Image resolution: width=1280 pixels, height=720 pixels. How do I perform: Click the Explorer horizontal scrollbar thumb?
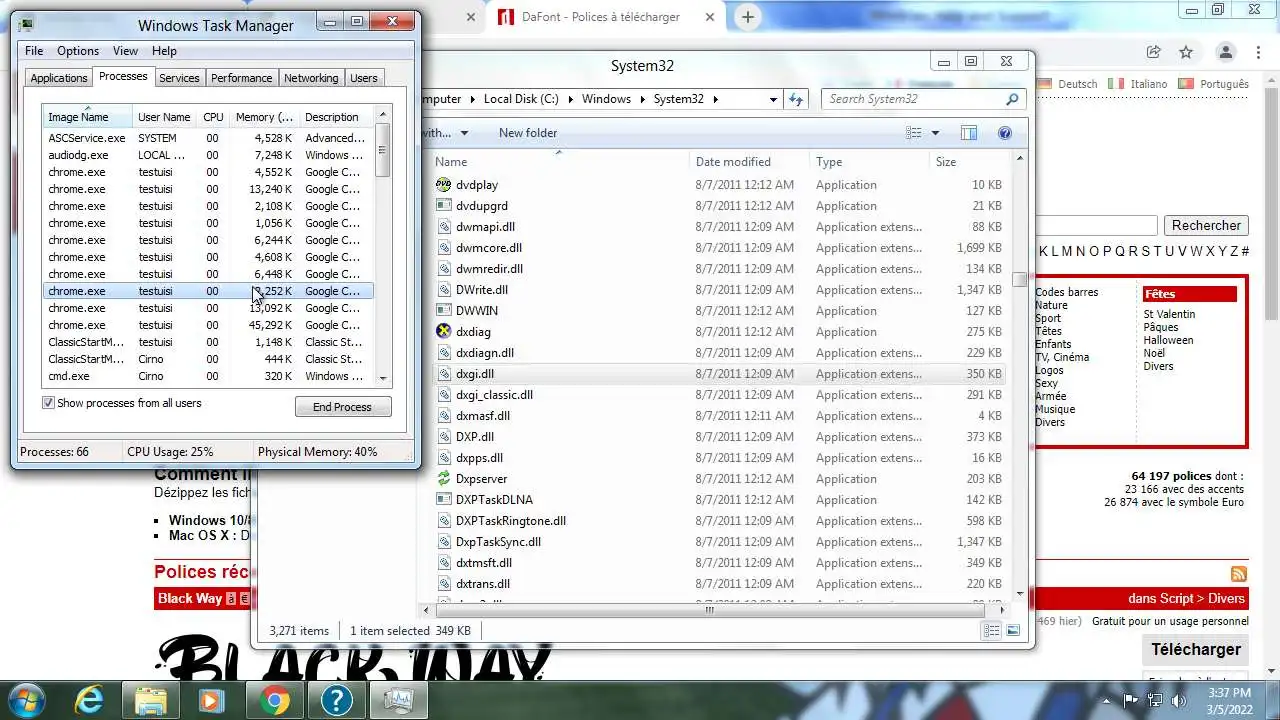click(710, 610)
